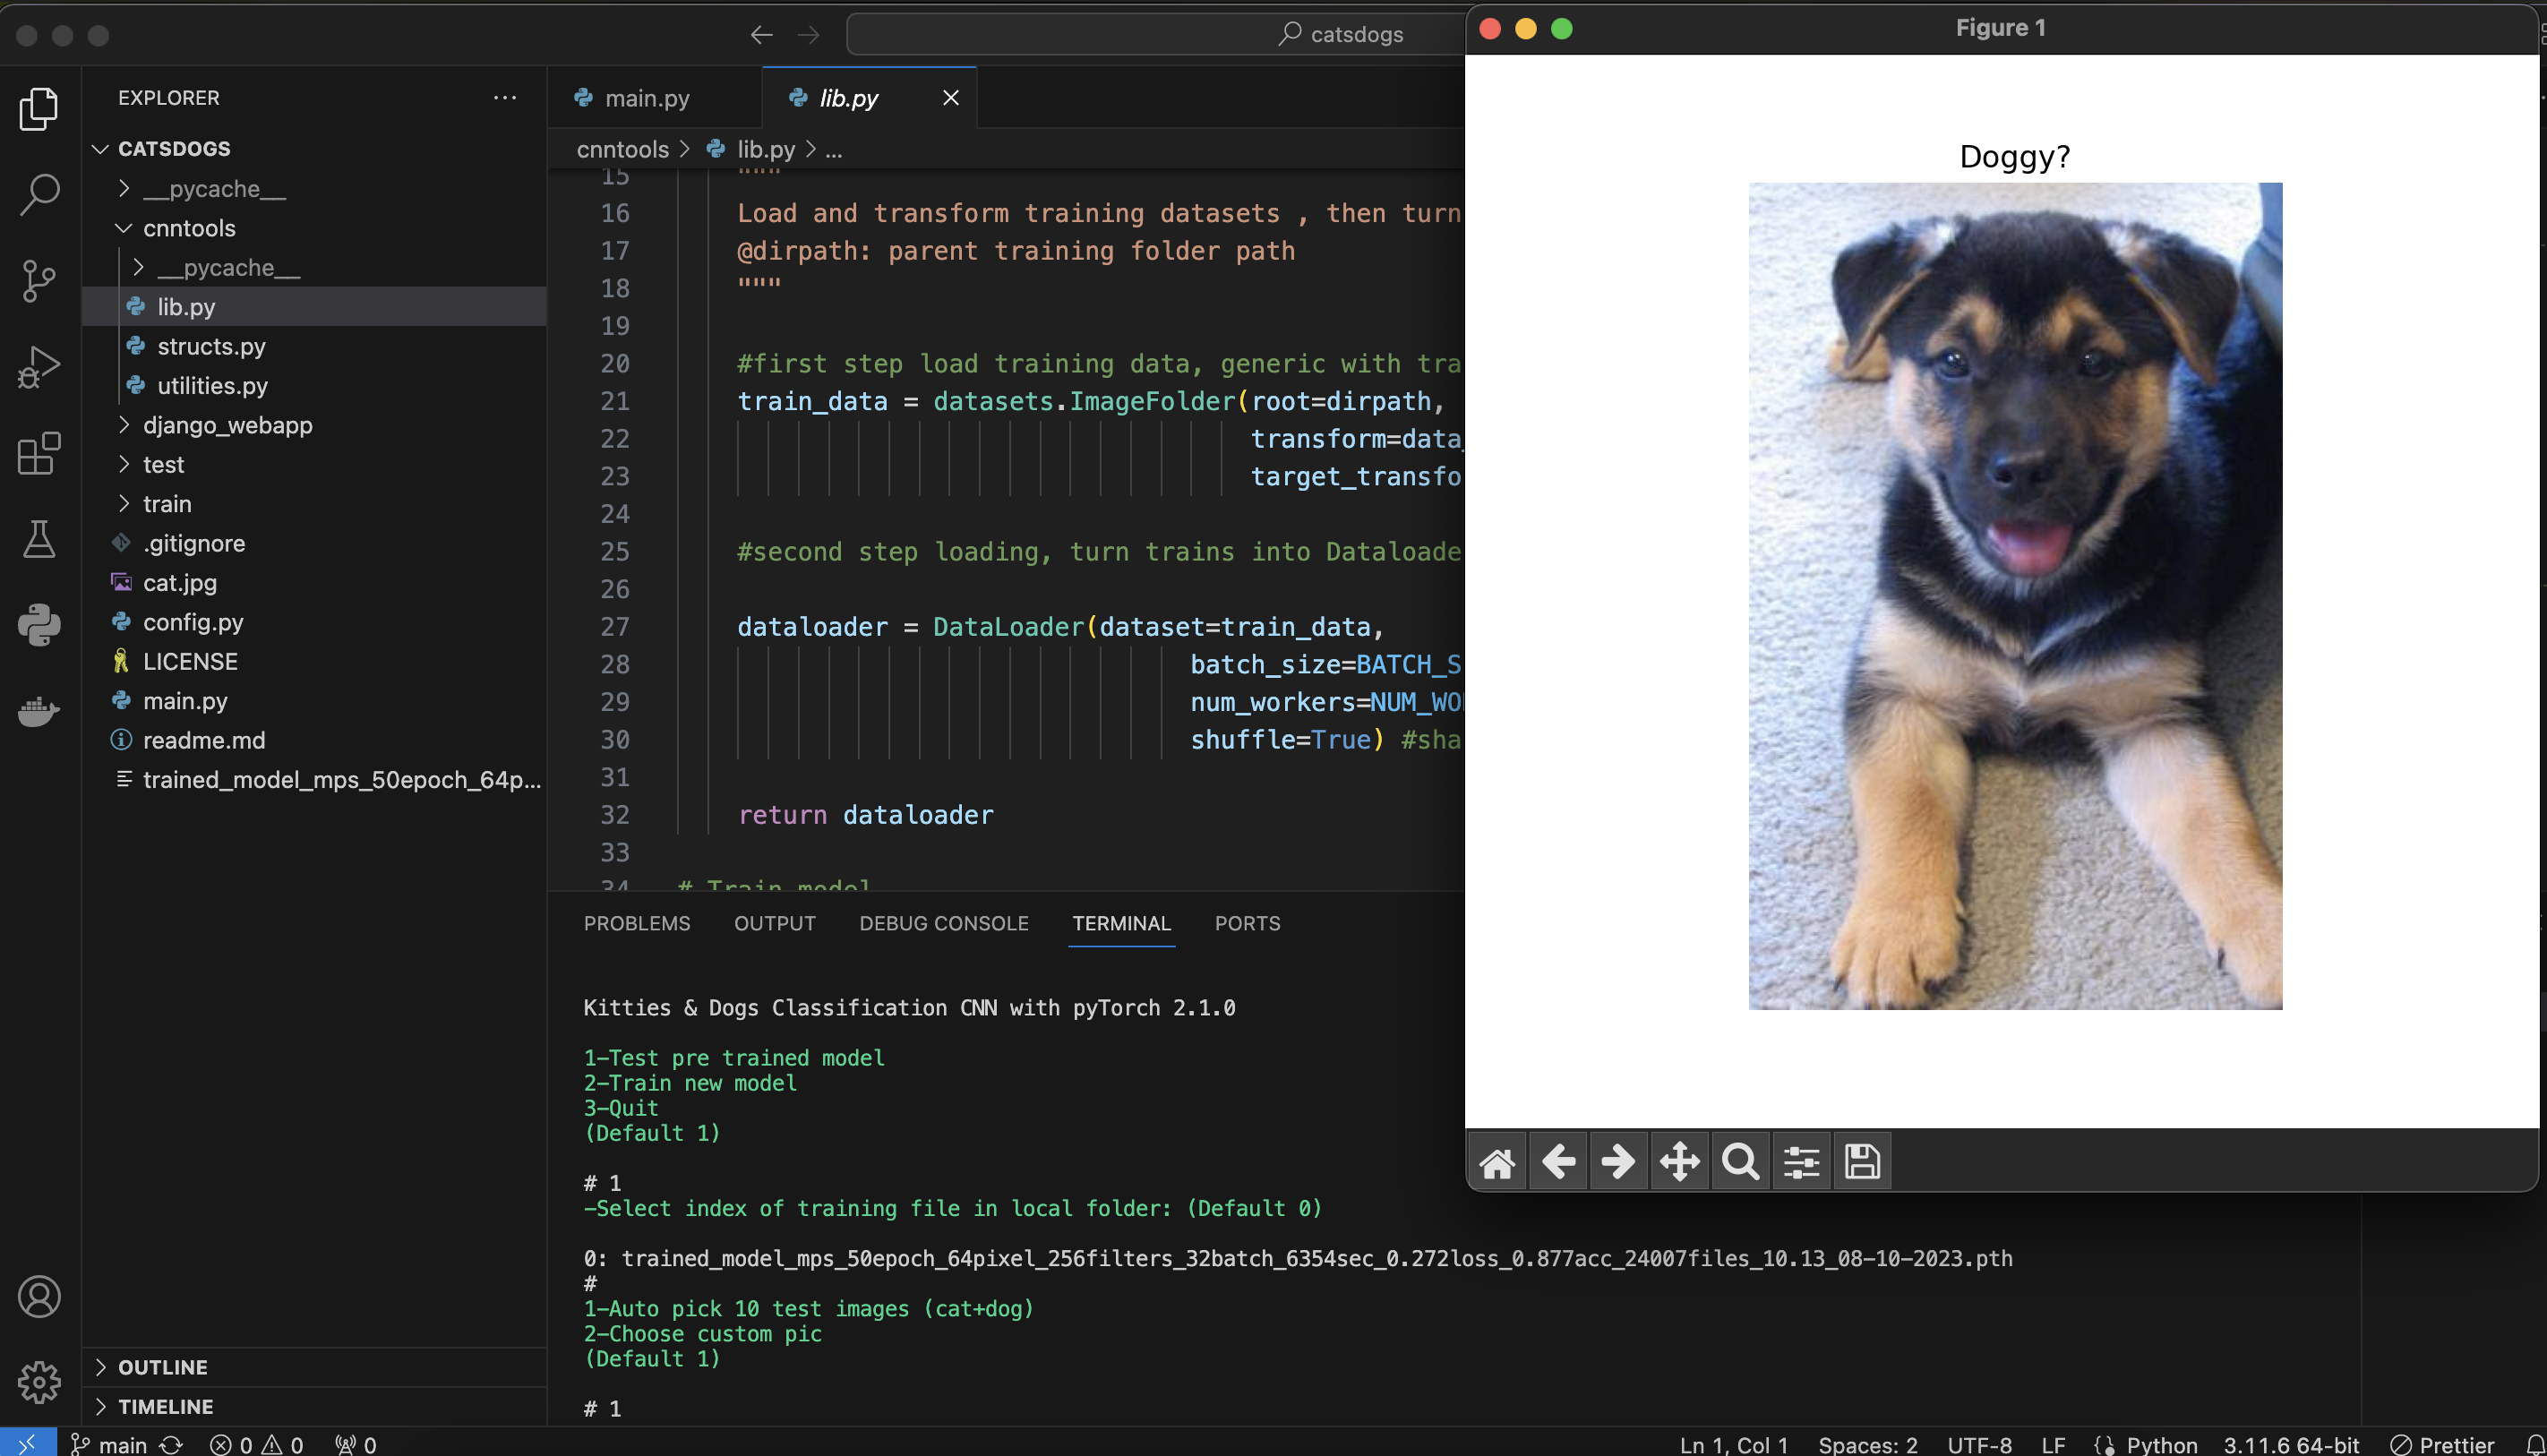
Task: Save the figure with disk icon
Action: [1862, 1162]
